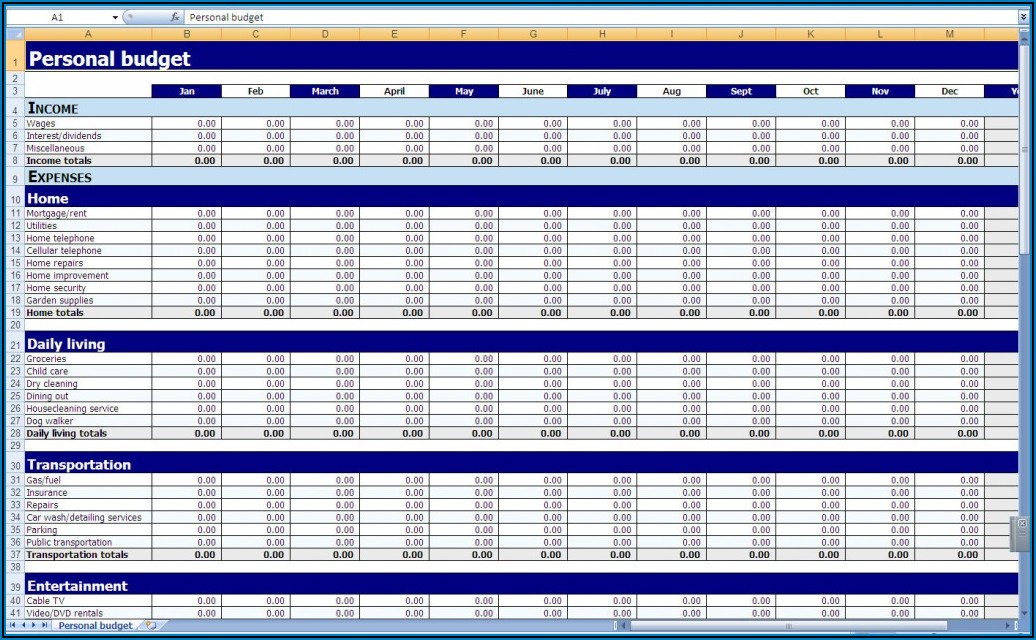Click the Insert Function fx icon
Viewport: 1036px width, 640px height.
coord(175,17)
